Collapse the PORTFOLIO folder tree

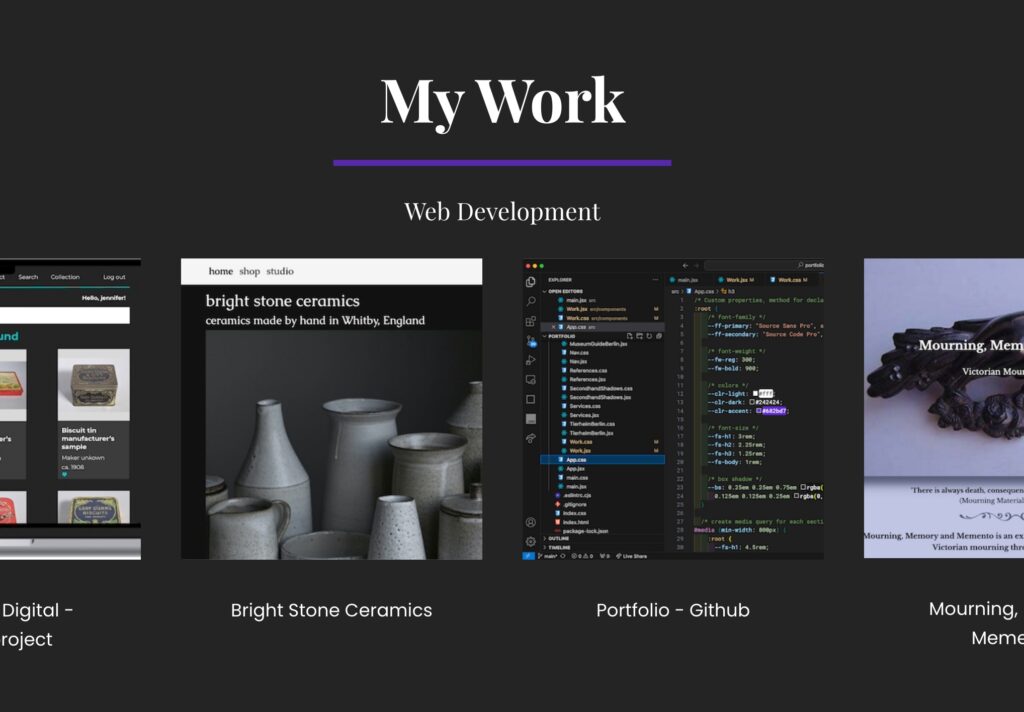point(545,336)
